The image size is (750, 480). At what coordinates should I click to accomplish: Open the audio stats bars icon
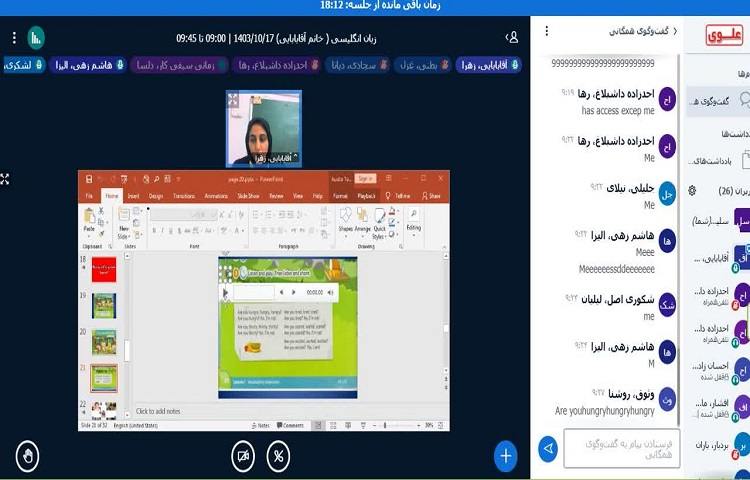[x=37, y=38]
